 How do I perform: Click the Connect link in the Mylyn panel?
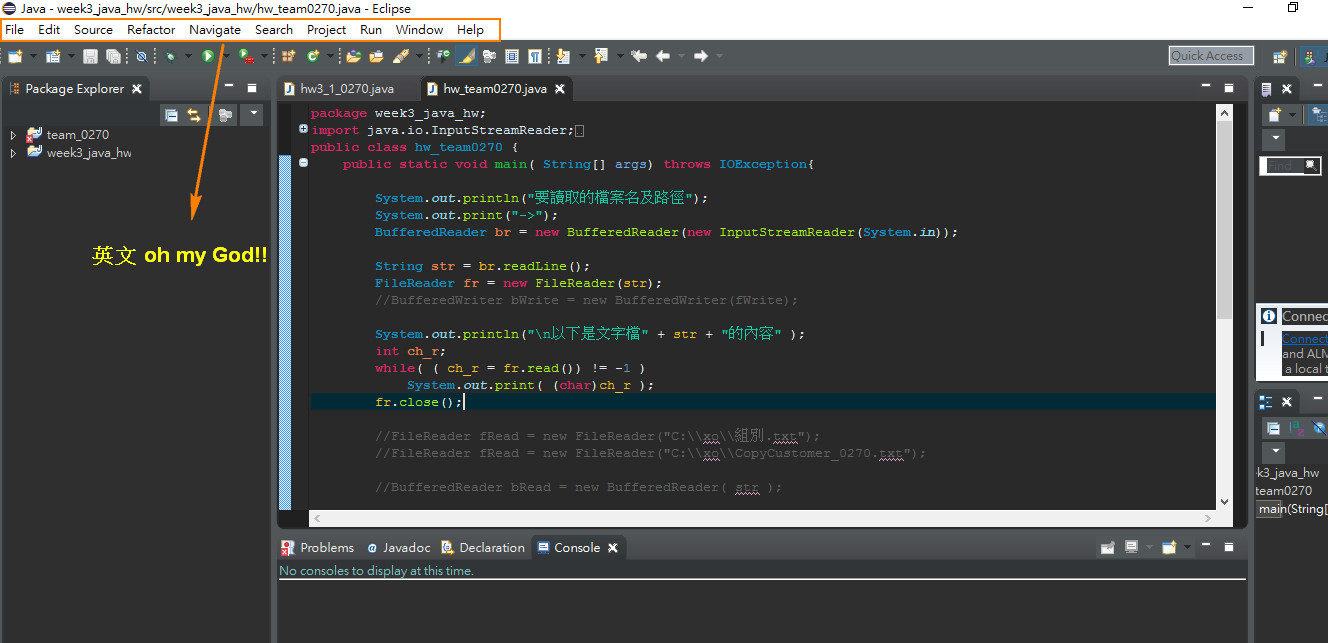[1305, 338]
